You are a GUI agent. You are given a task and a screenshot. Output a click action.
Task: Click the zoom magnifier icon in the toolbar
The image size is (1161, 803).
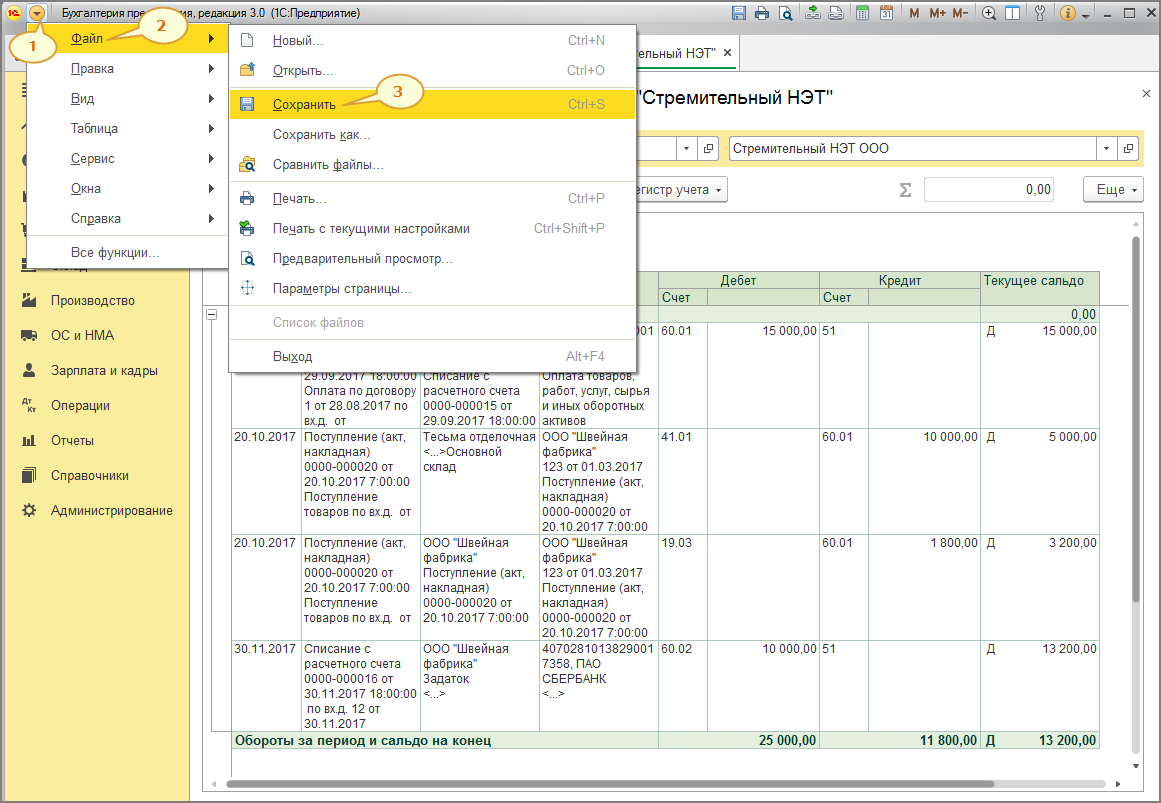pyautogui.click(x=989, y=13)
